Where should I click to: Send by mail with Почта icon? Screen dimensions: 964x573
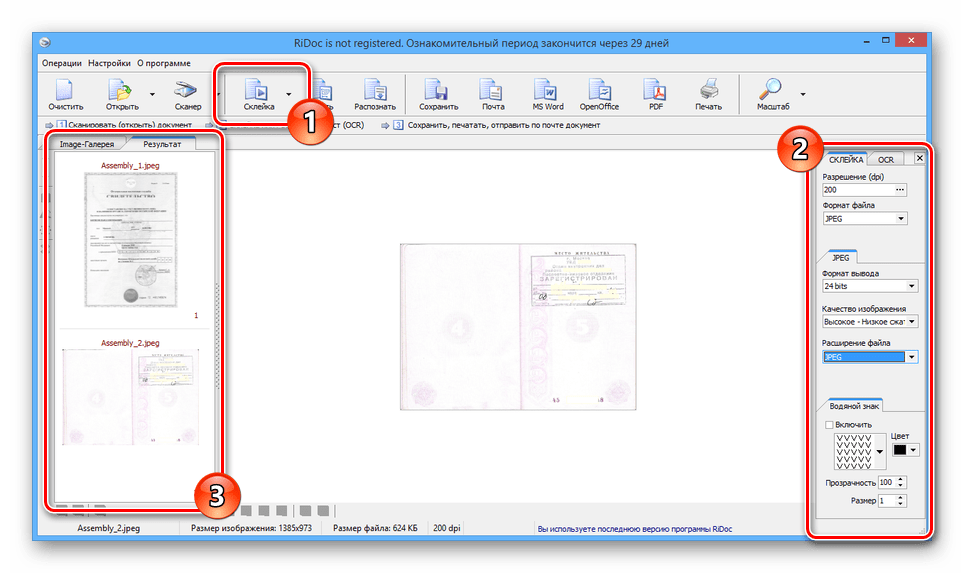[492, 94]
